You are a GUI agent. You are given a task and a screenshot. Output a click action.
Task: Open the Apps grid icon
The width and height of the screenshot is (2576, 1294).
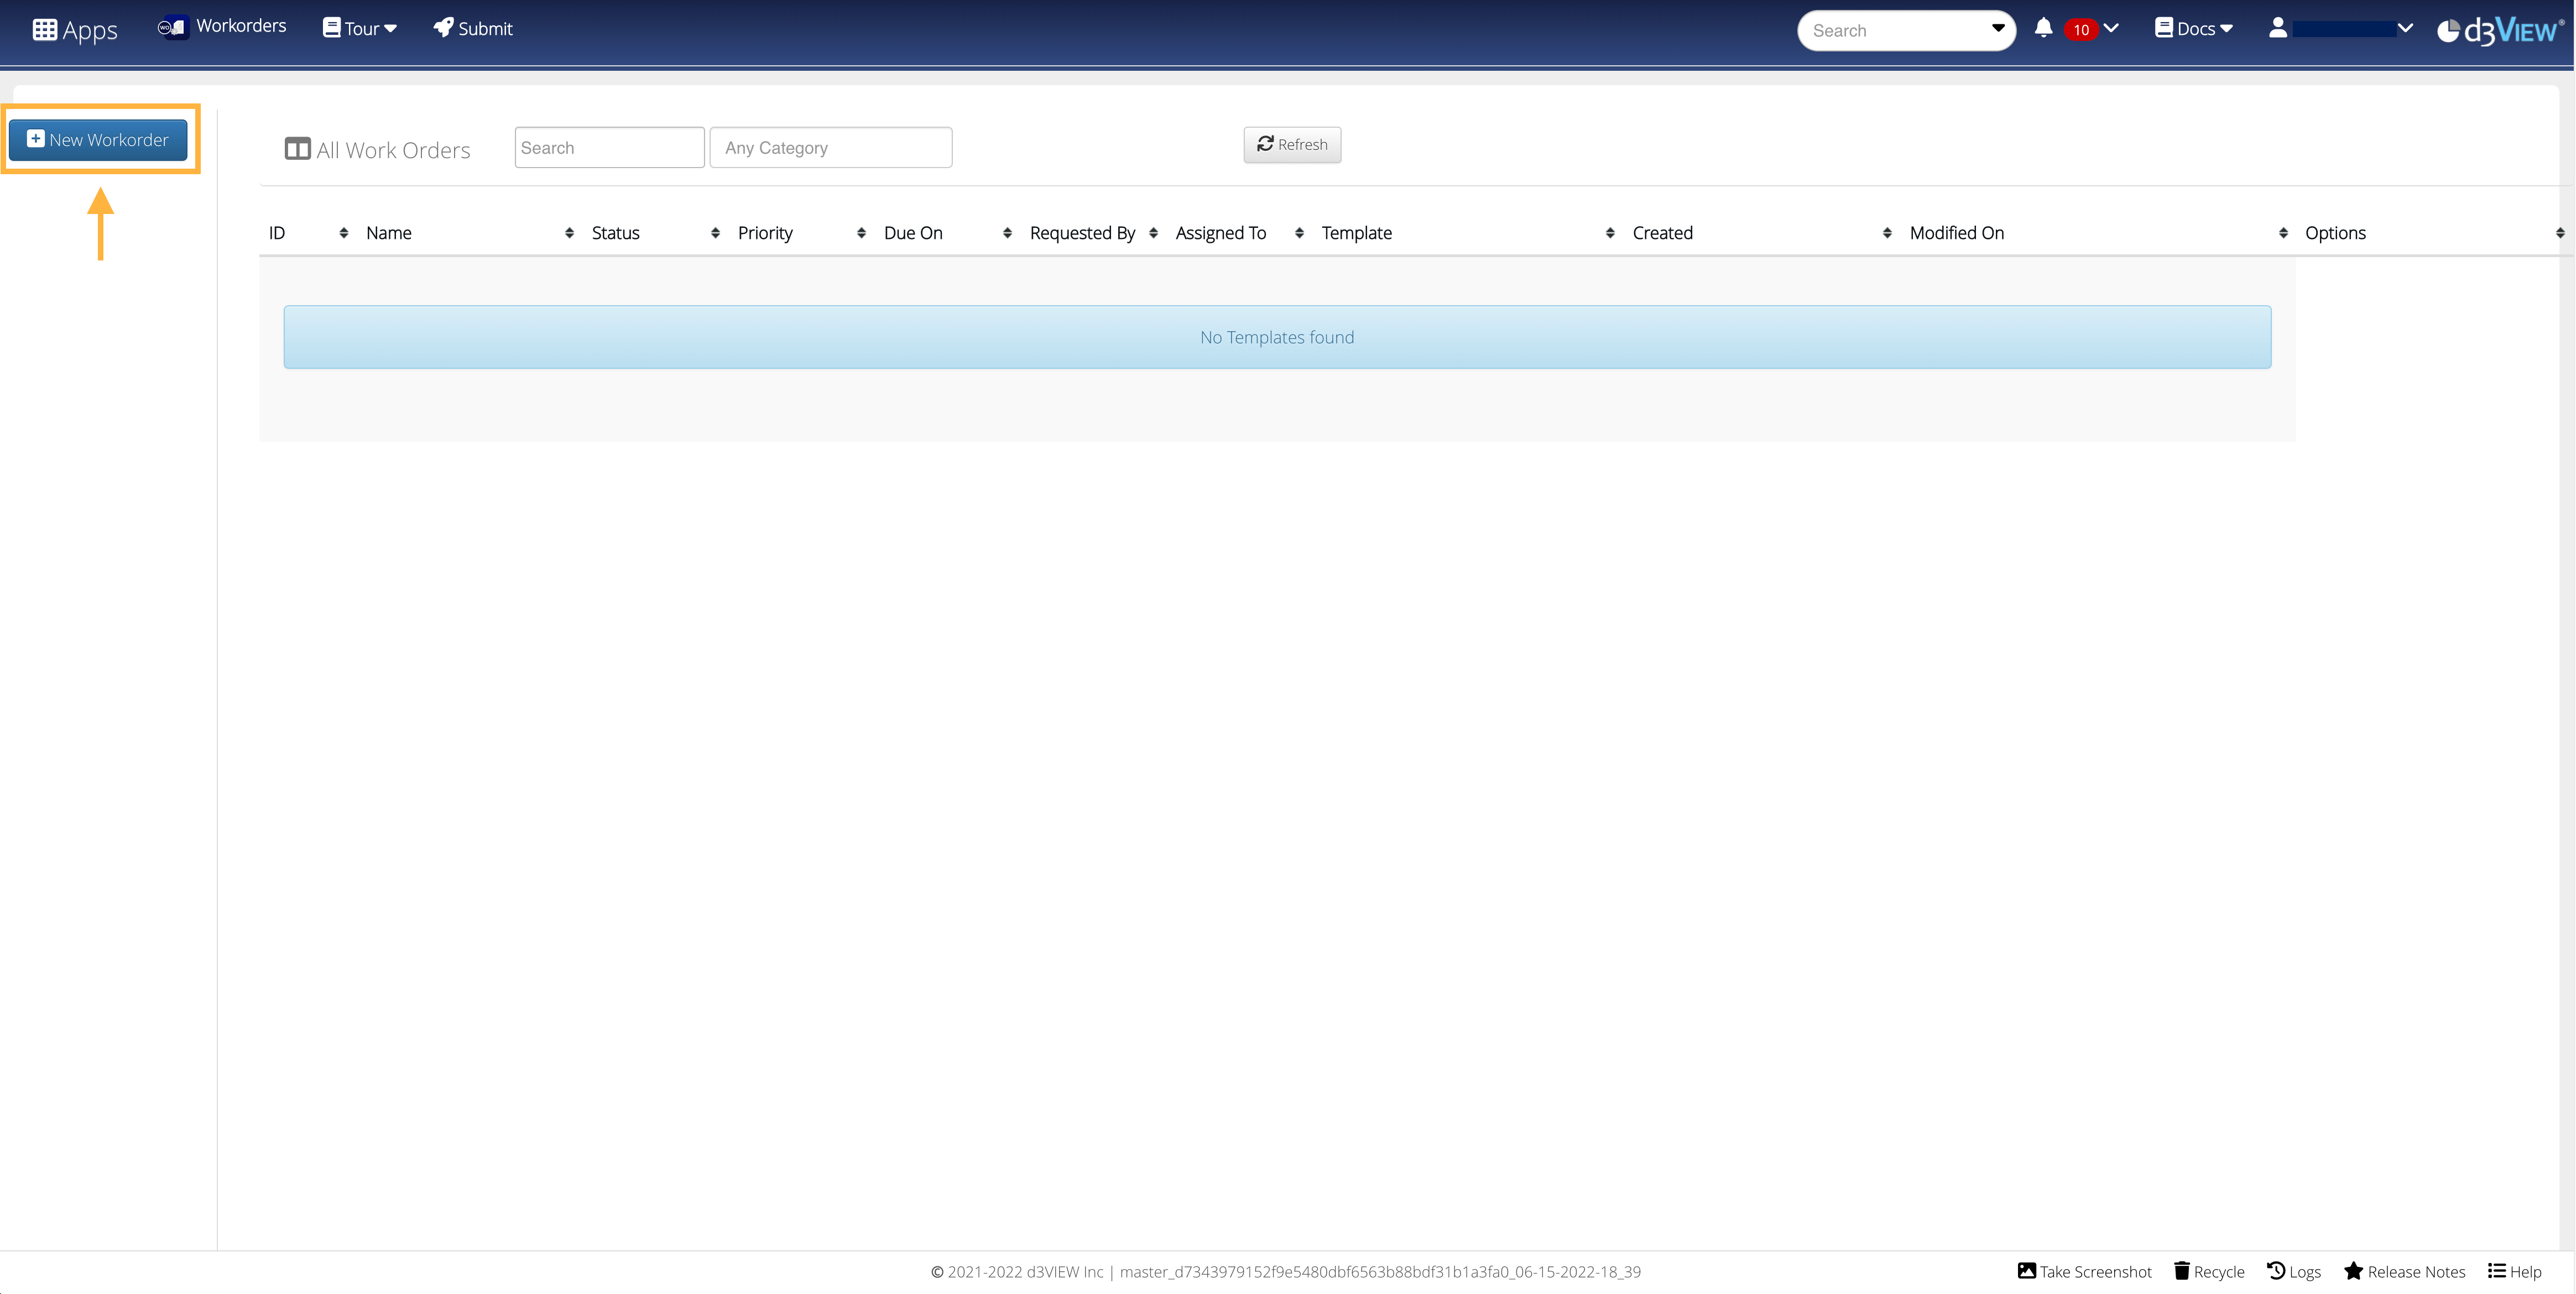click(44, 29)
